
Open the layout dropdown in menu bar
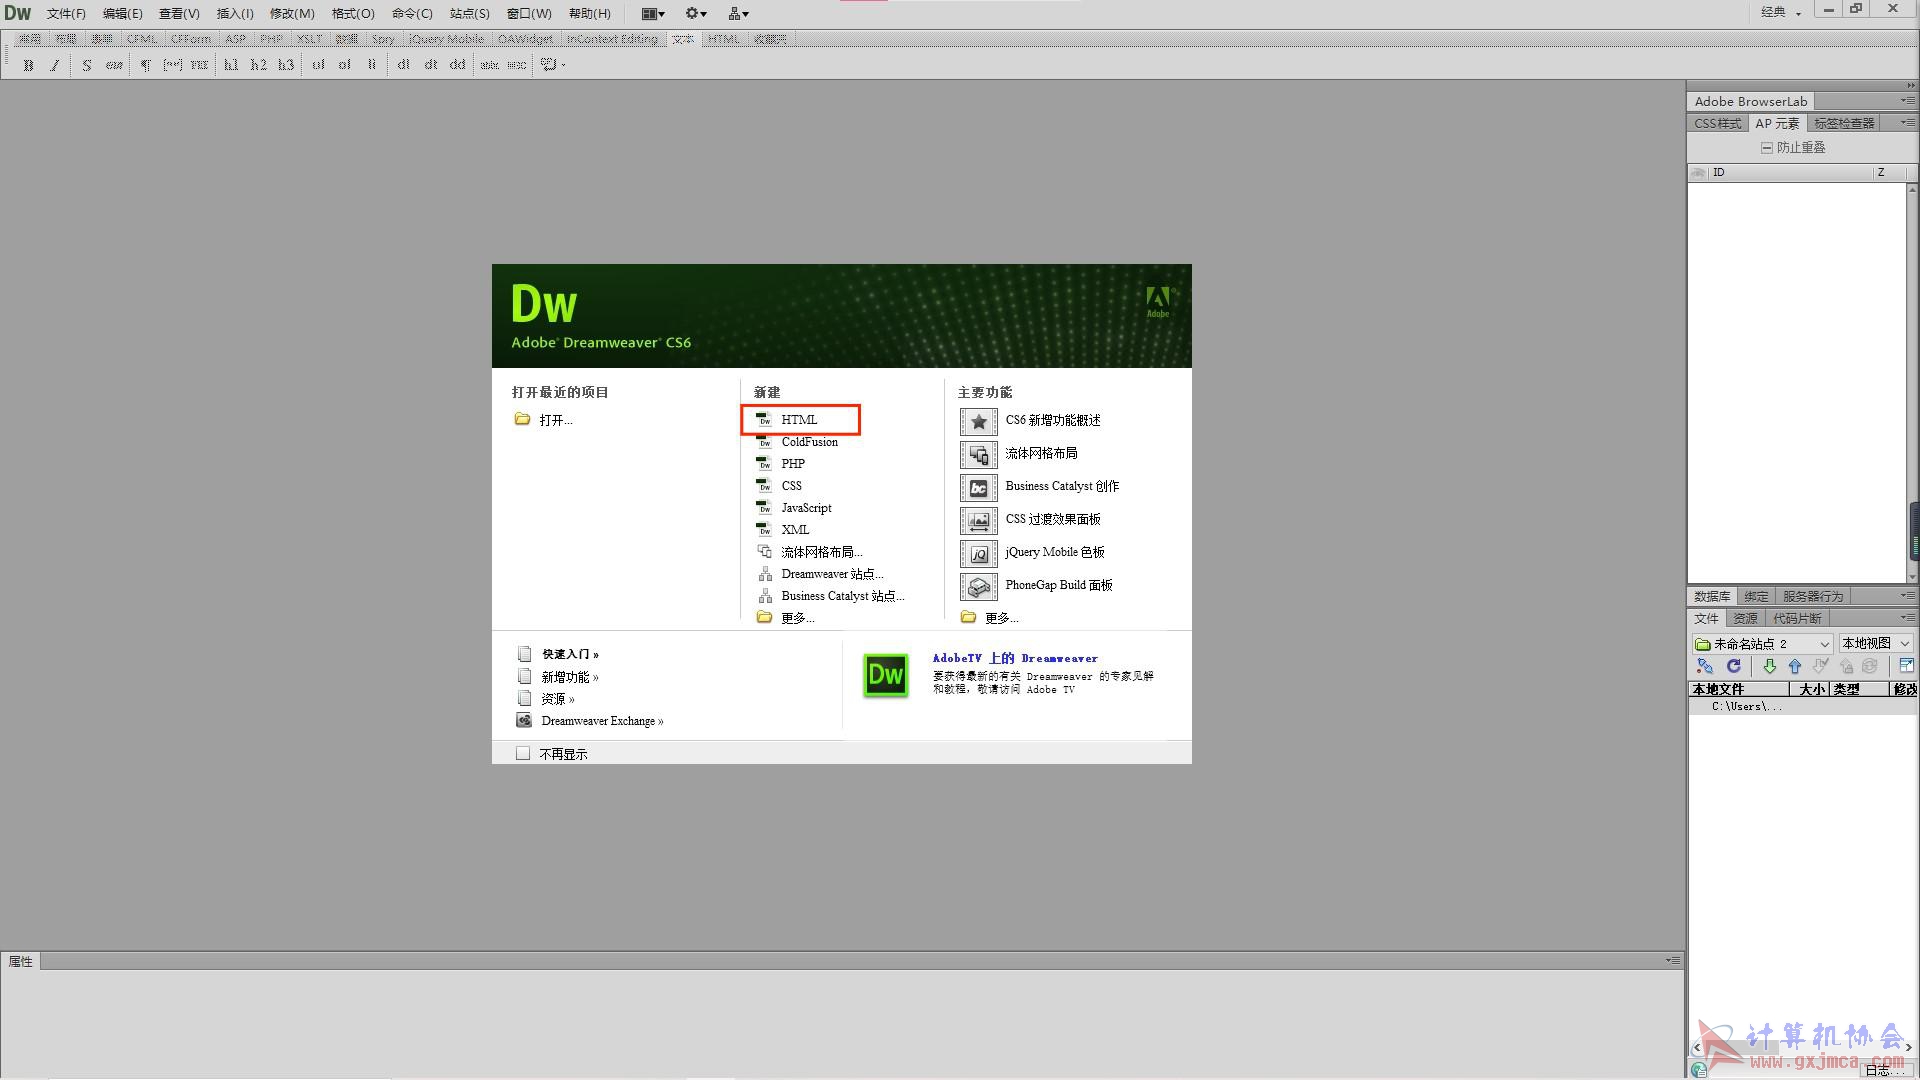[x=653, y=13]
